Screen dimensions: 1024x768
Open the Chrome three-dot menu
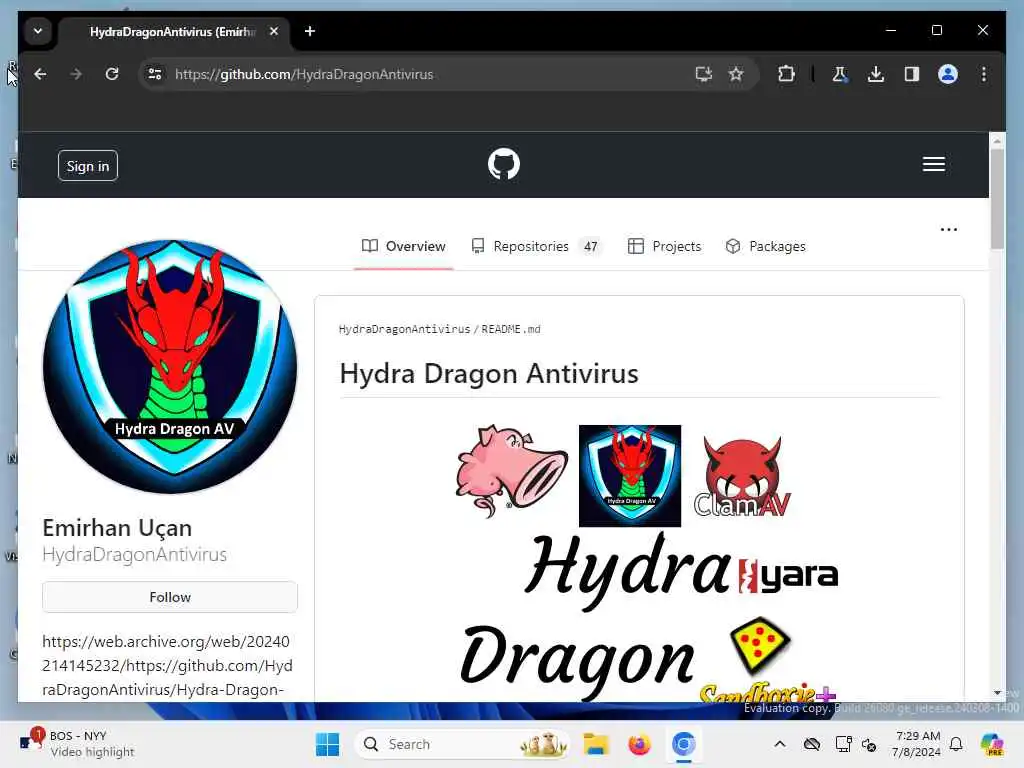pos(984,74)
